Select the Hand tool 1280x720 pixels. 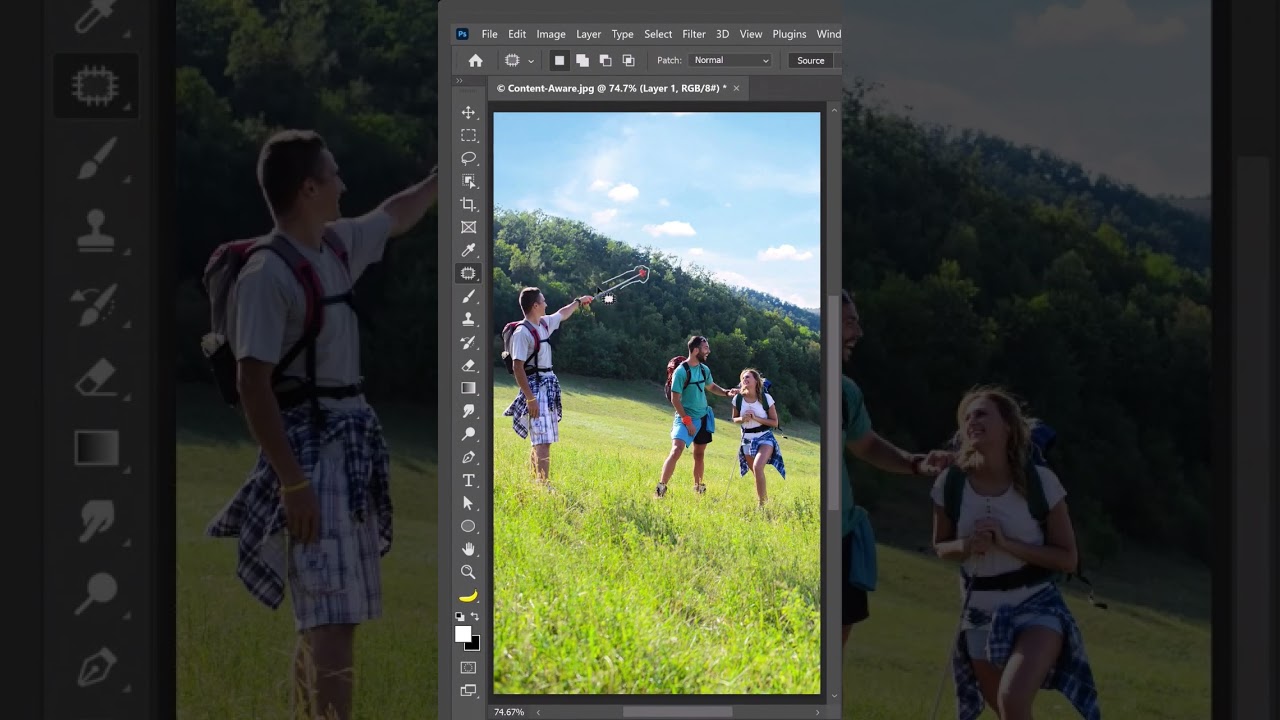click(x=468, y=549)
